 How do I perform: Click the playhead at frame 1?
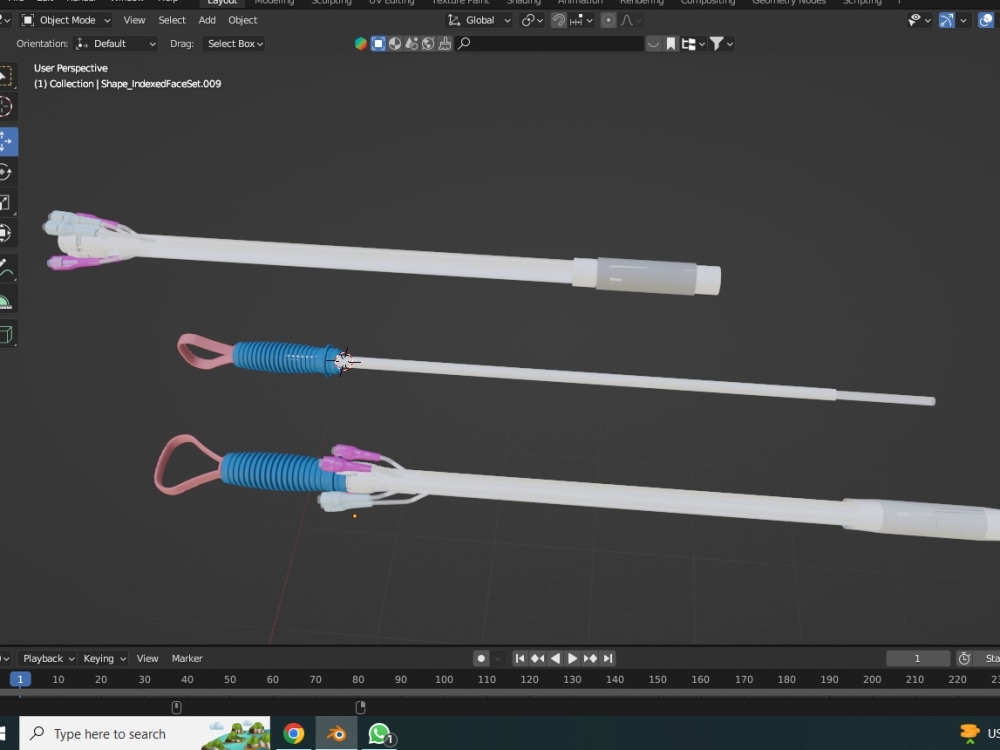point(20,679)
